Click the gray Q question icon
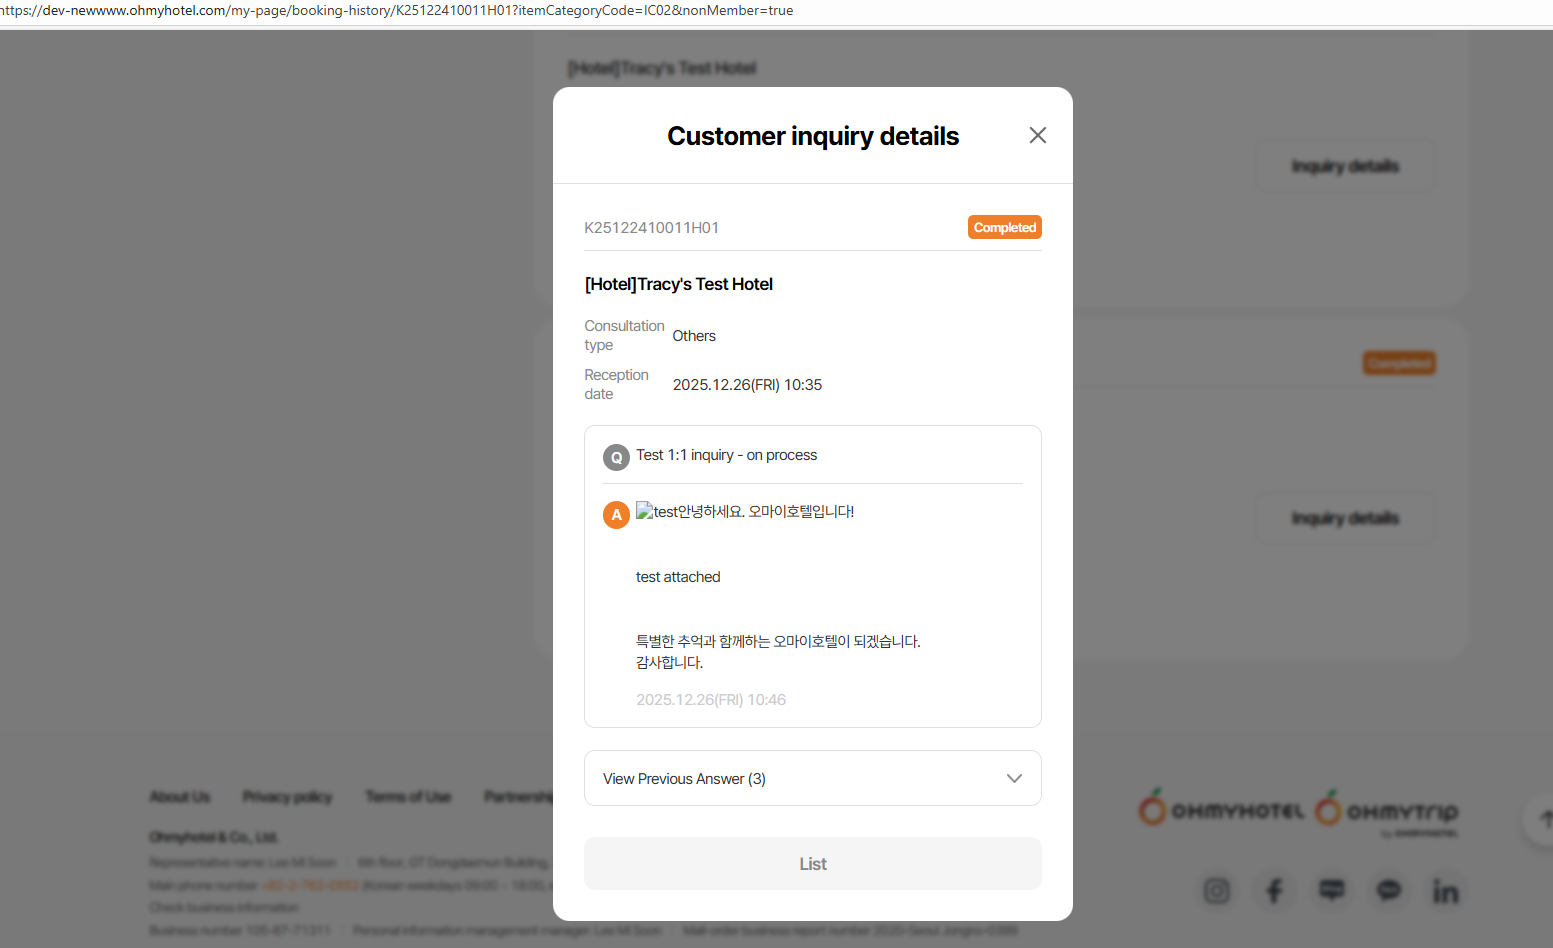1553x948 pixels. tap(616, 457)
